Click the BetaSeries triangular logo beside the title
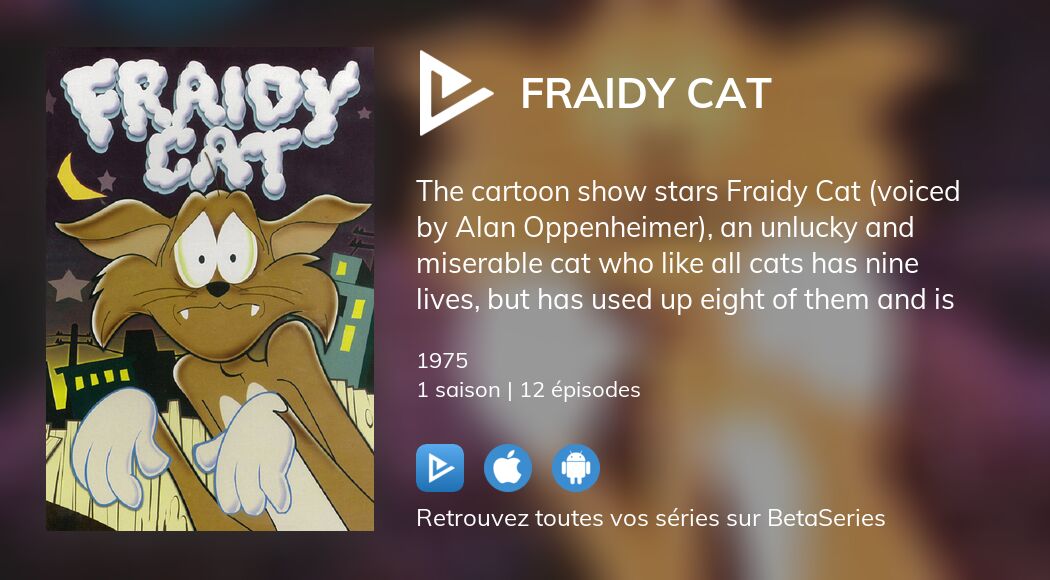Screen dimensions: 1050x580 (454, 93)
